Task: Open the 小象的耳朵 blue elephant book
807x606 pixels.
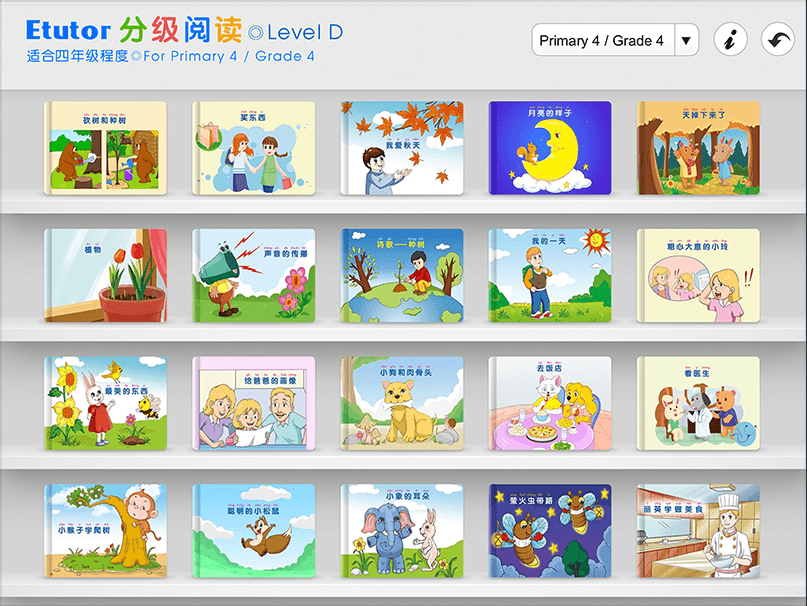Action: (402, 531)
